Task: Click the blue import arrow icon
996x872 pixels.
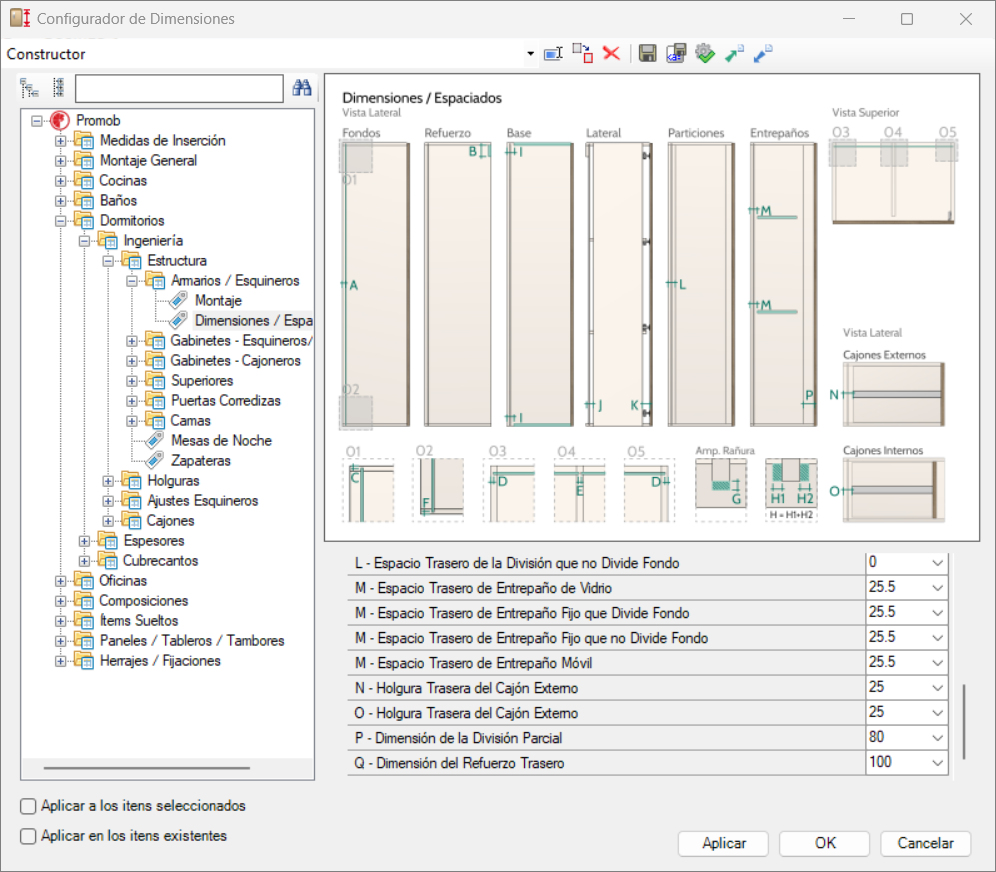Action: [763, 53]
